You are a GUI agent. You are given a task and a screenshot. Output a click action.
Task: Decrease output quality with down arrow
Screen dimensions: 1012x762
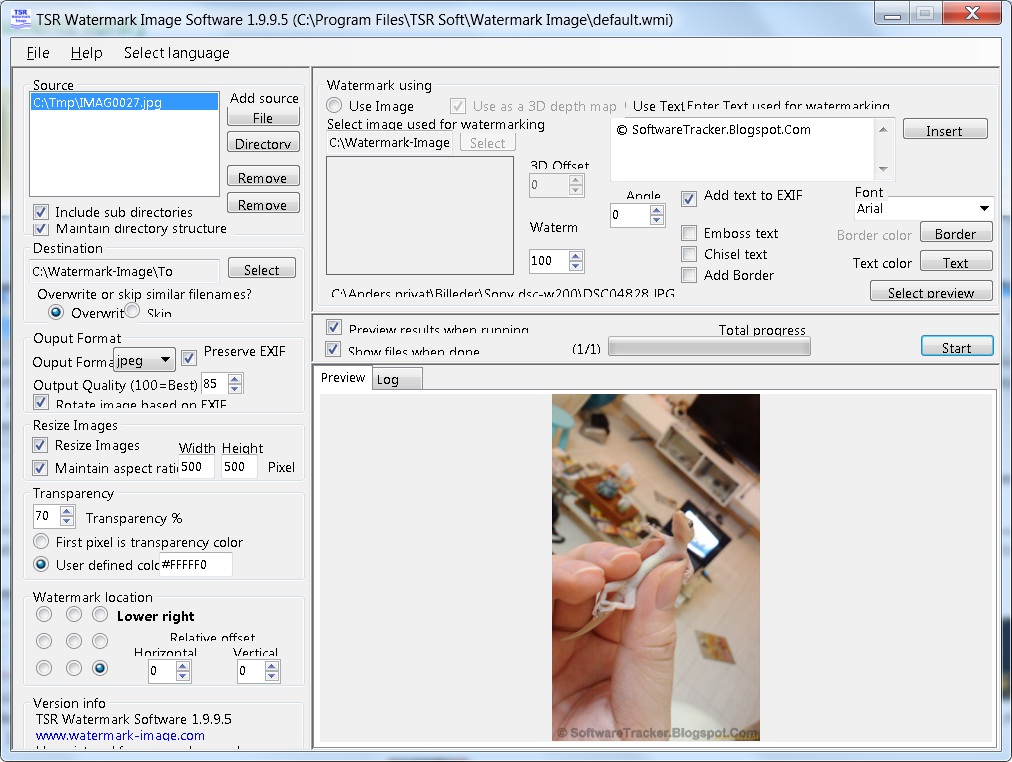coord(236,388)
